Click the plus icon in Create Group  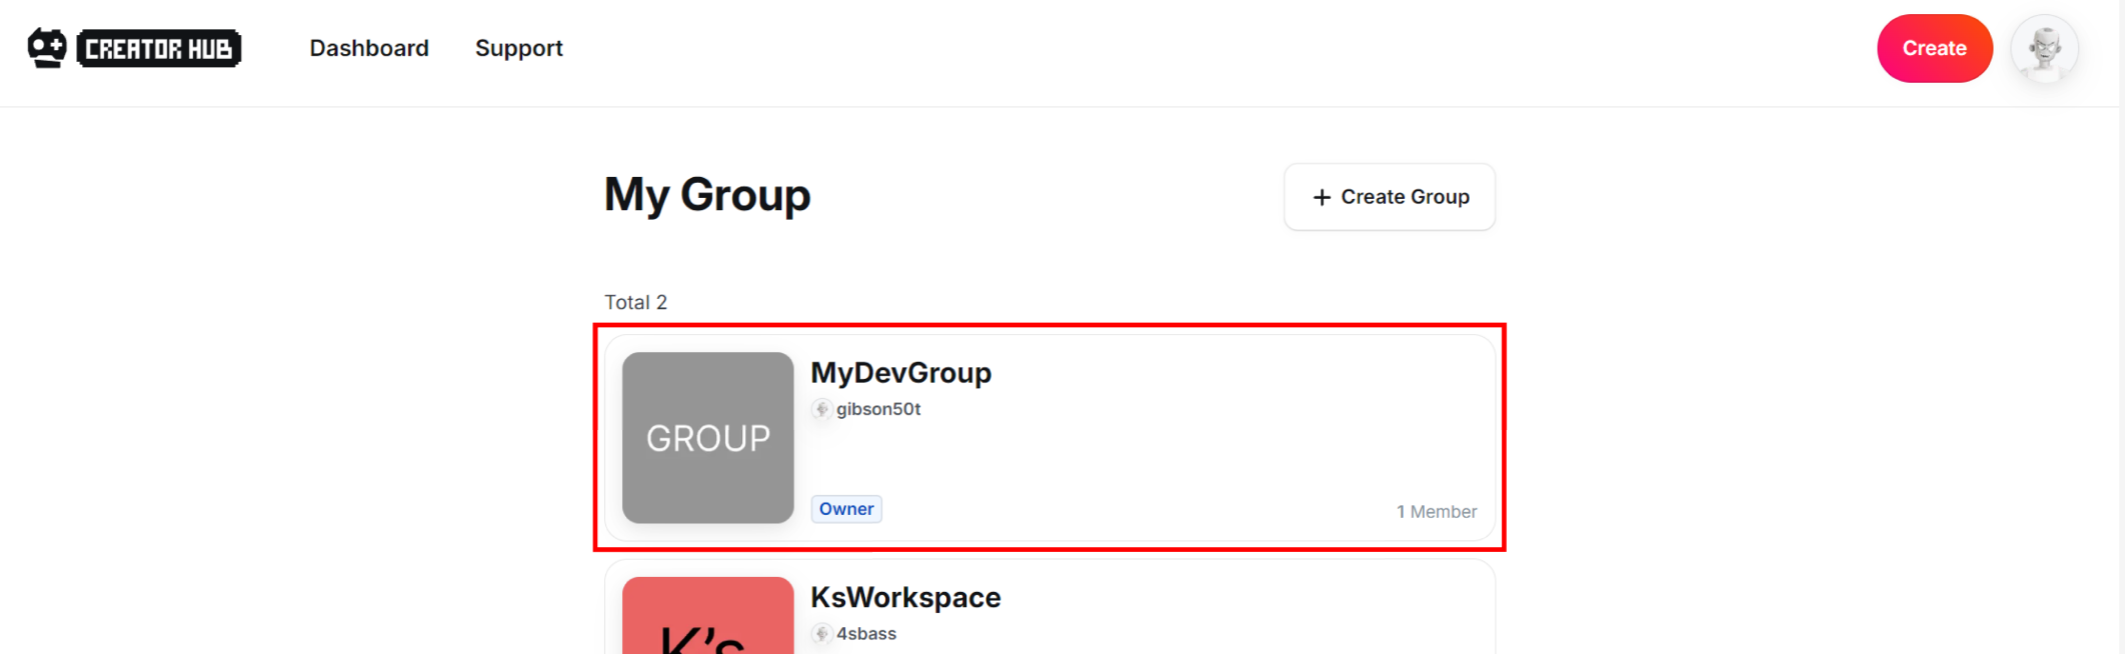pyautogui.click(x=1321, y=198)
